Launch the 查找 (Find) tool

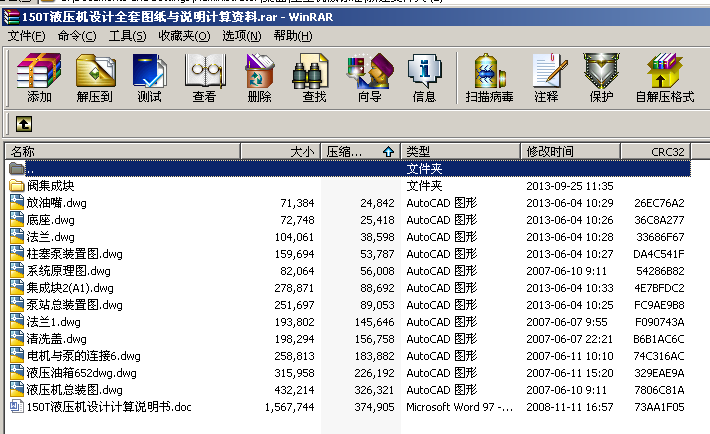click(314, 78)
